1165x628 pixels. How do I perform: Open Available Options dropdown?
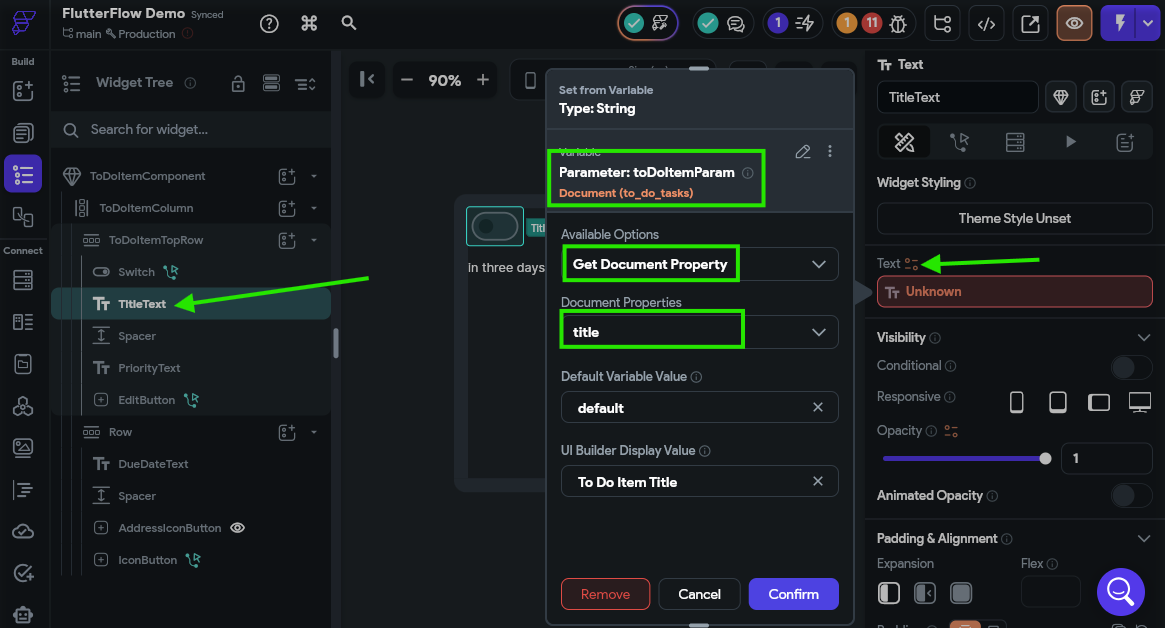click(x=699, y=265)
